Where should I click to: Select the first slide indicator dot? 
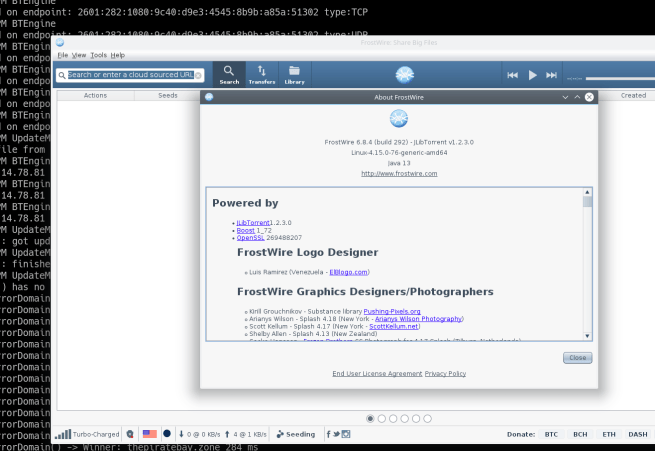pyautogui.click(x=371, y=418)
